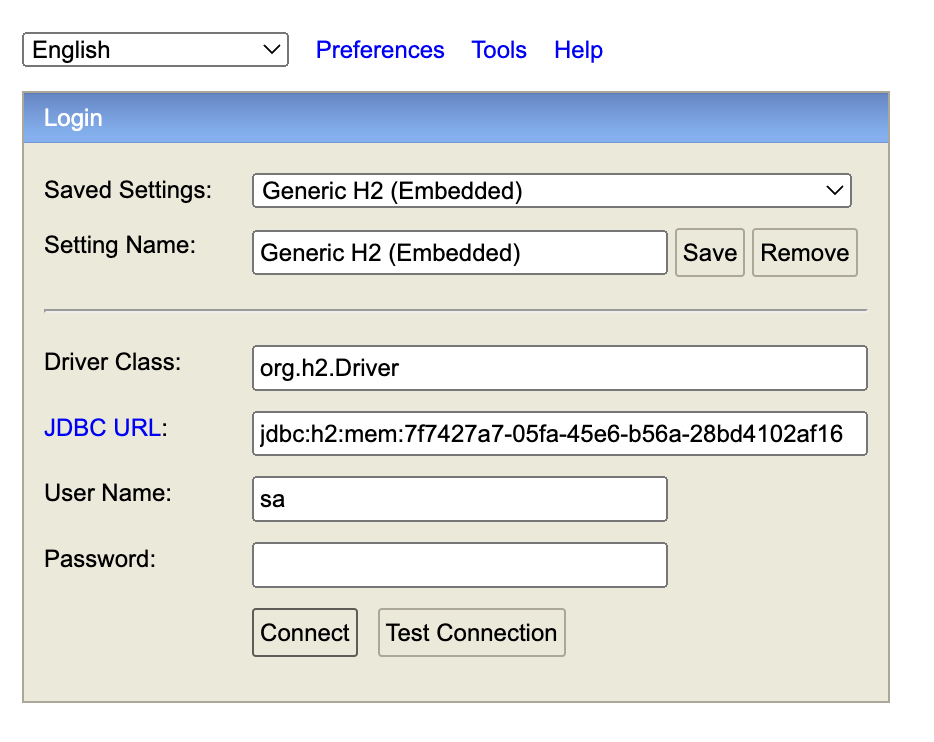Click the Remove button
This screenshot has height=742, width=934.
[x=805, y=252]
